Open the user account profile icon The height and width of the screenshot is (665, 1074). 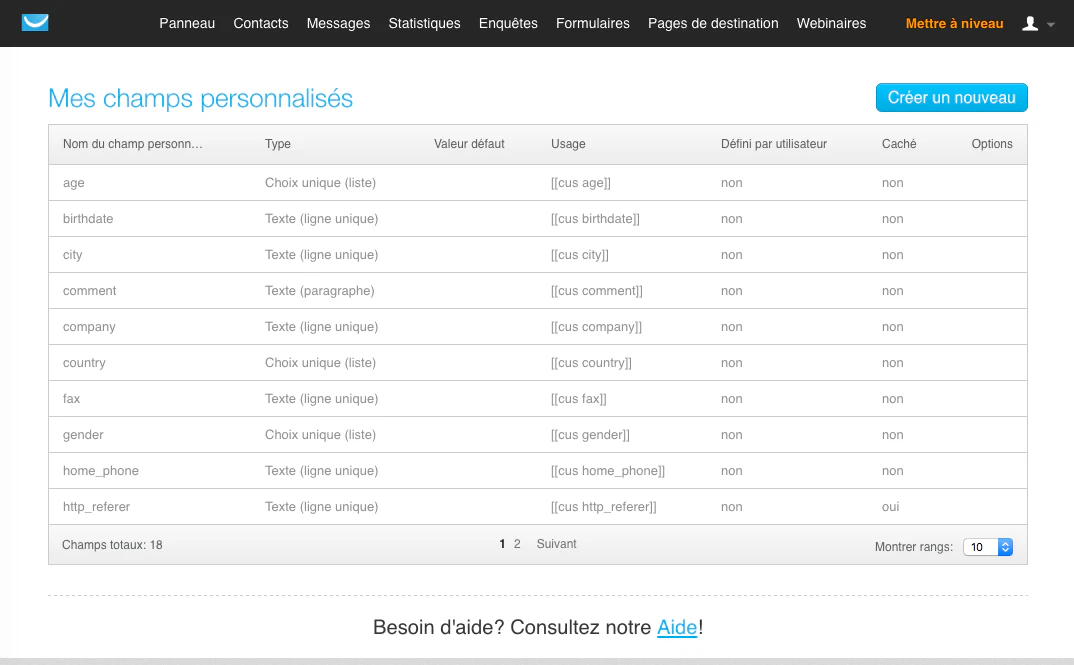(x=1029, y=24)
